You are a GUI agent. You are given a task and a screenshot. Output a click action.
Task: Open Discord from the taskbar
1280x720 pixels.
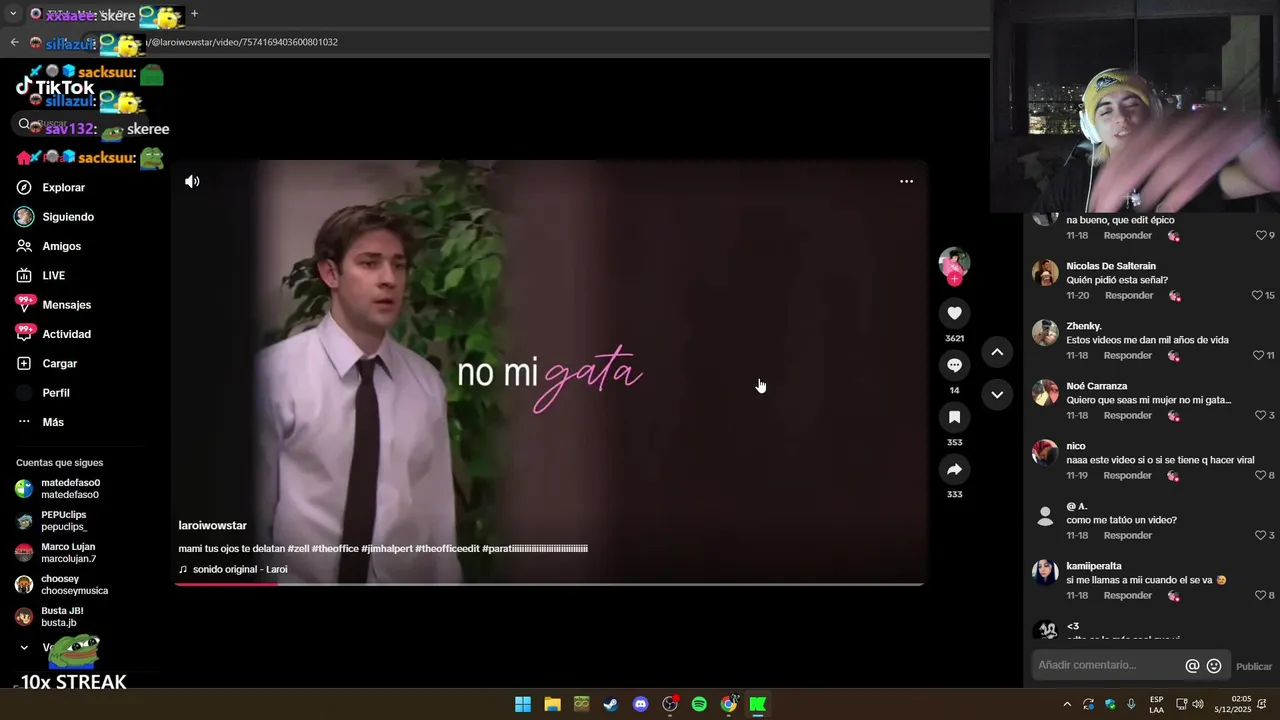pyautogui.click(x=641, y=704)
